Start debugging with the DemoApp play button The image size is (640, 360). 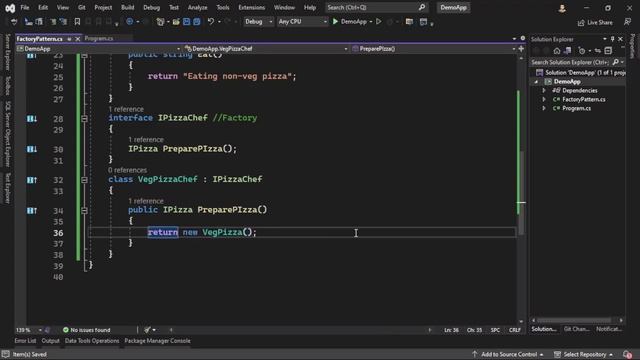click(349, 22)
